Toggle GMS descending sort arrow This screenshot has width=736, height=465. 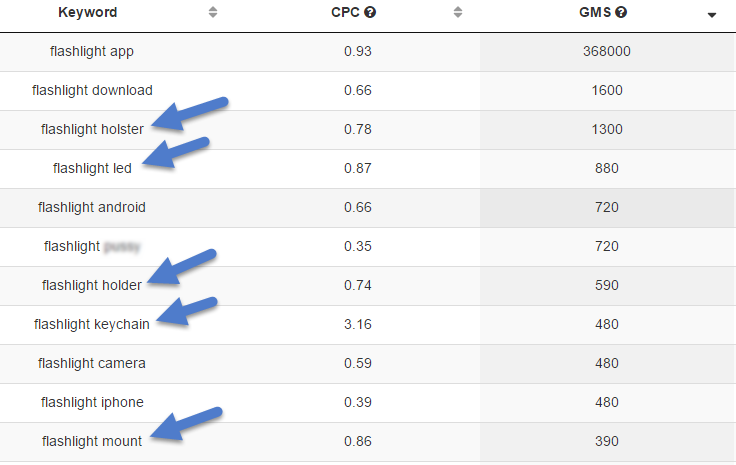(x=712, y=15)
